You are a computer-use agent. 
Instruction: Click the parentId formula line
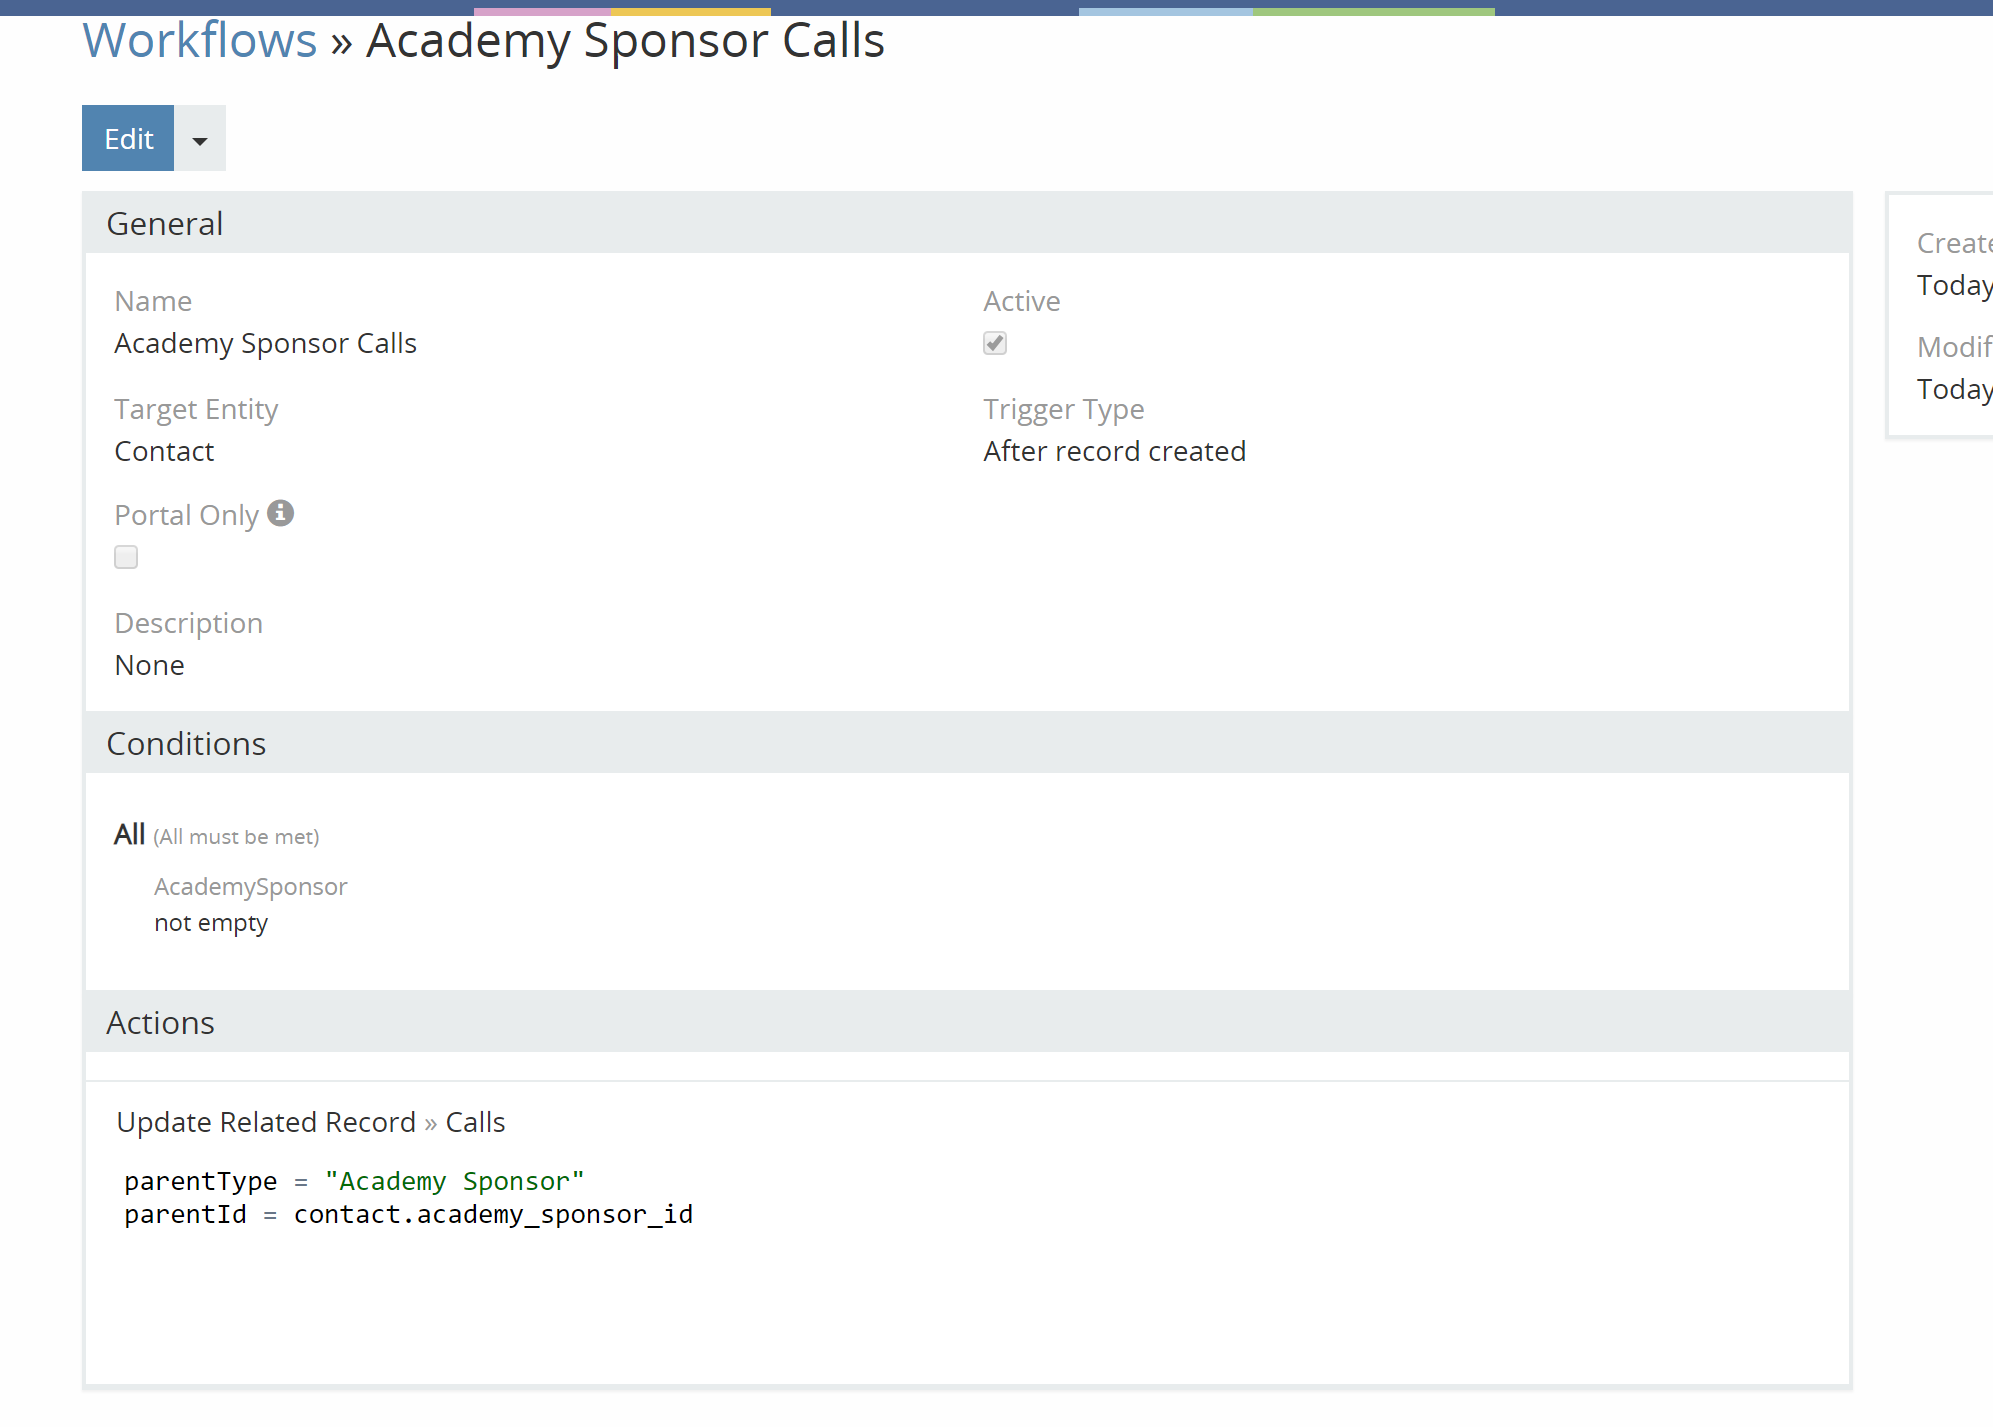408,1214
